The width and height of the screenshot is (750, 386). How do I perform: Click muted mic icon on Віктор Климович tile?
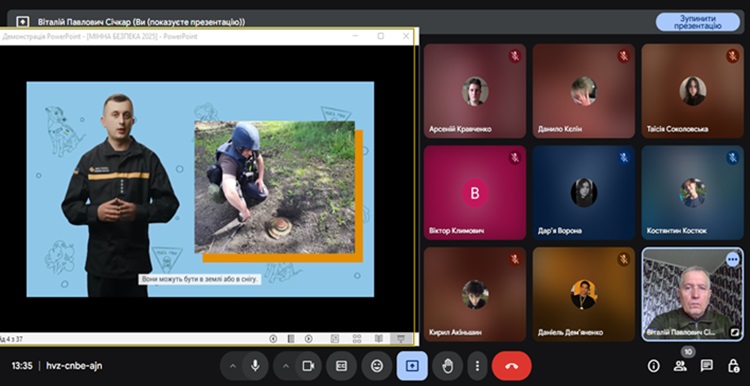515,157
